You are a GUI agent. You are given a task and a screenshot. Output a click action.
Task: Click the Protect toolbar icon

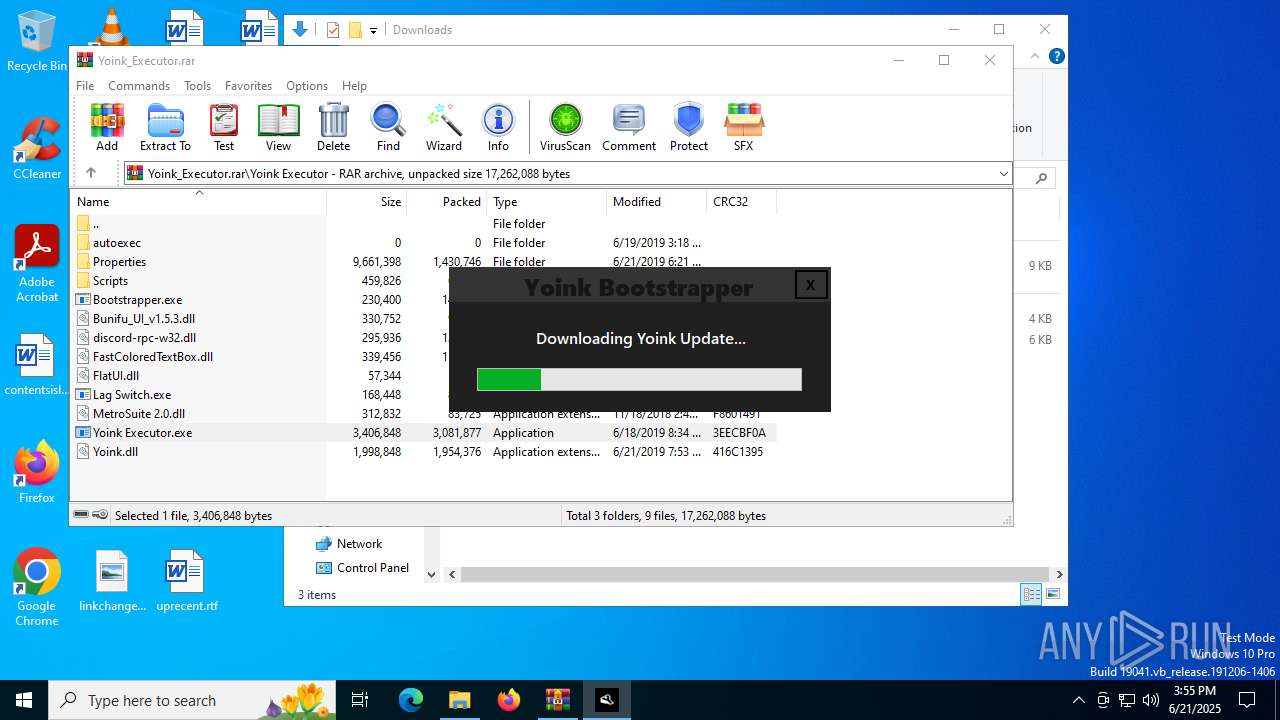[689, 127]
